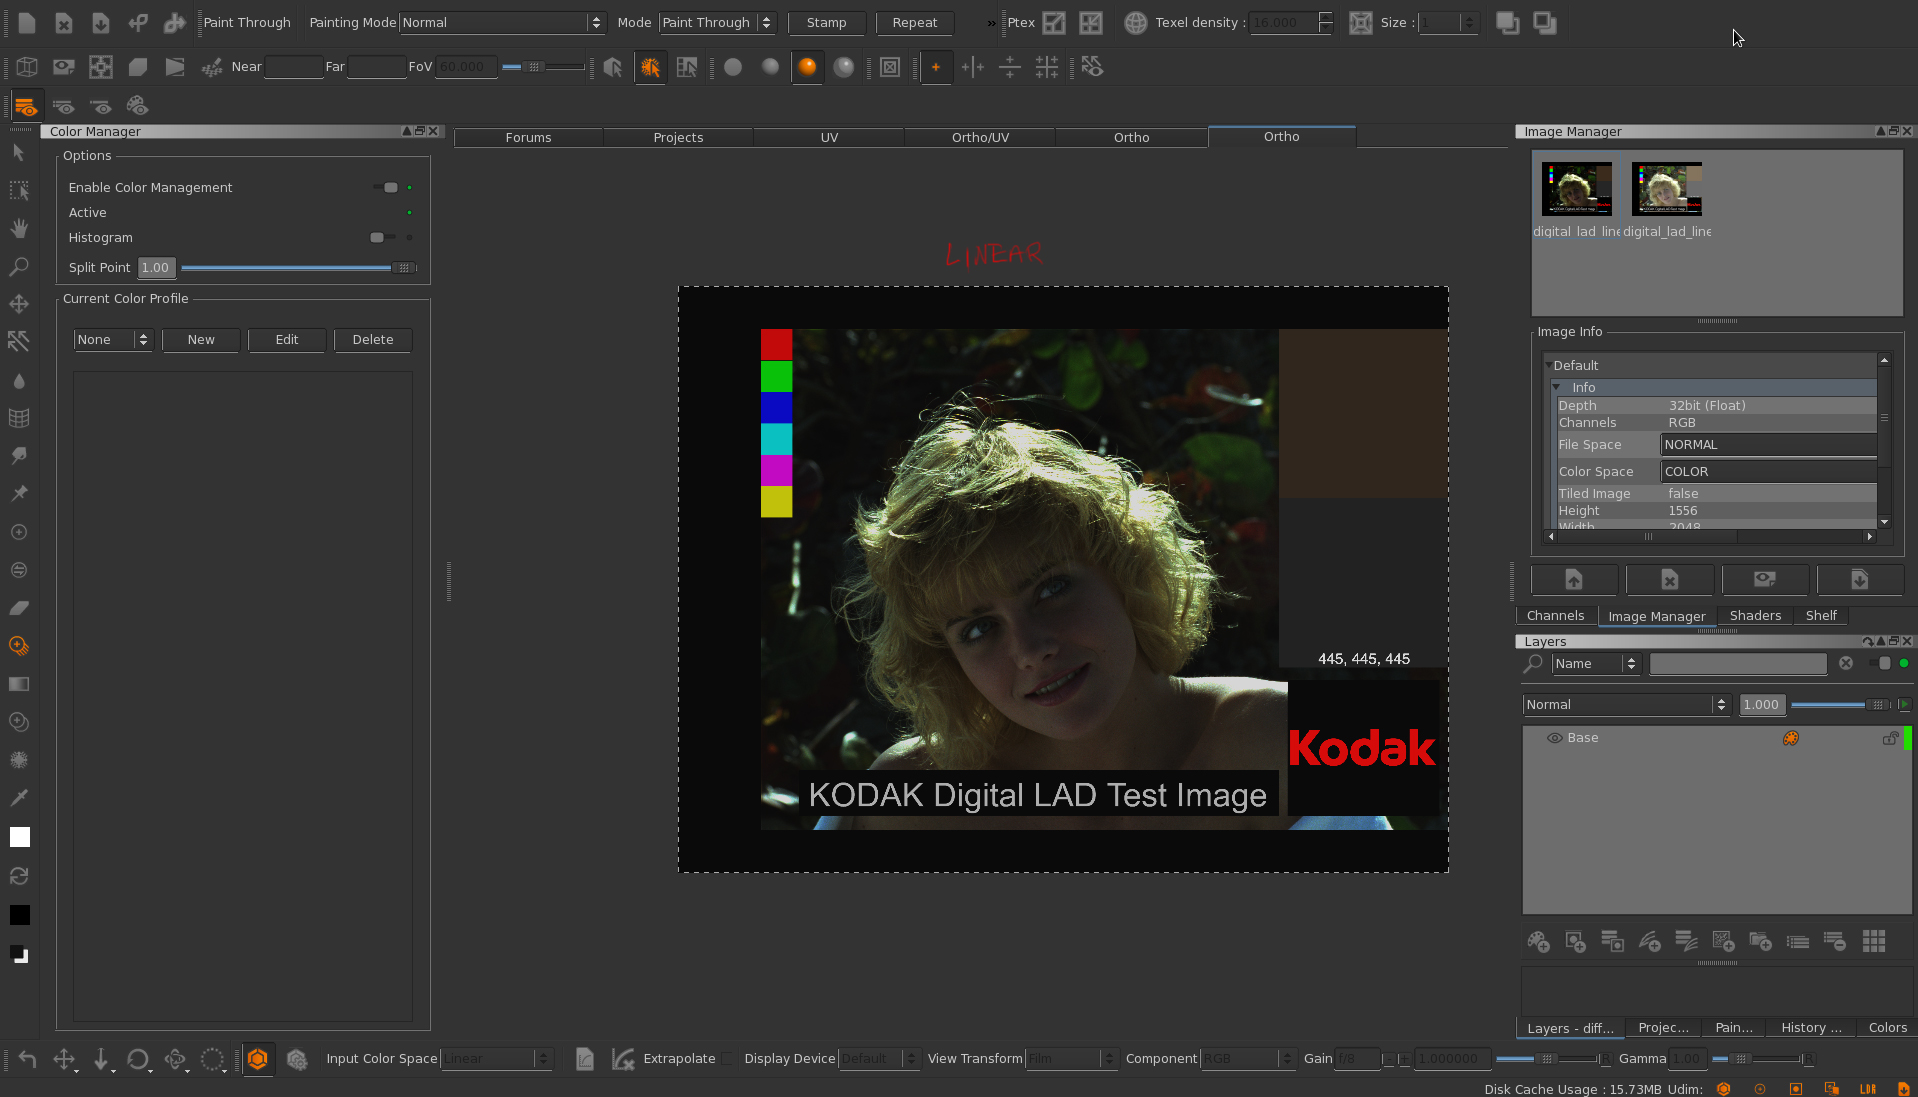Click the New color profile button
Screen dimensions: 1918x1097
(201, 340)
